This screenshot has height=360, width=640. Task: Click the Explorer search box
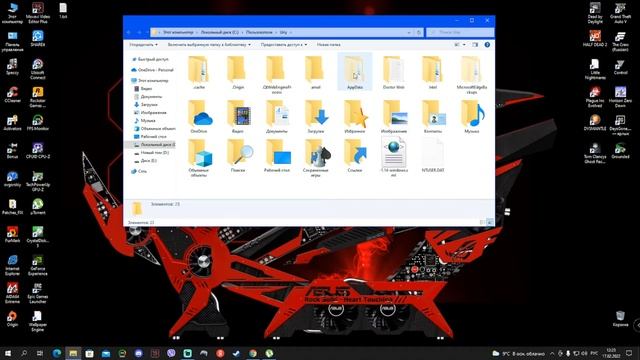pyautogui.click(x=460, y=32)
